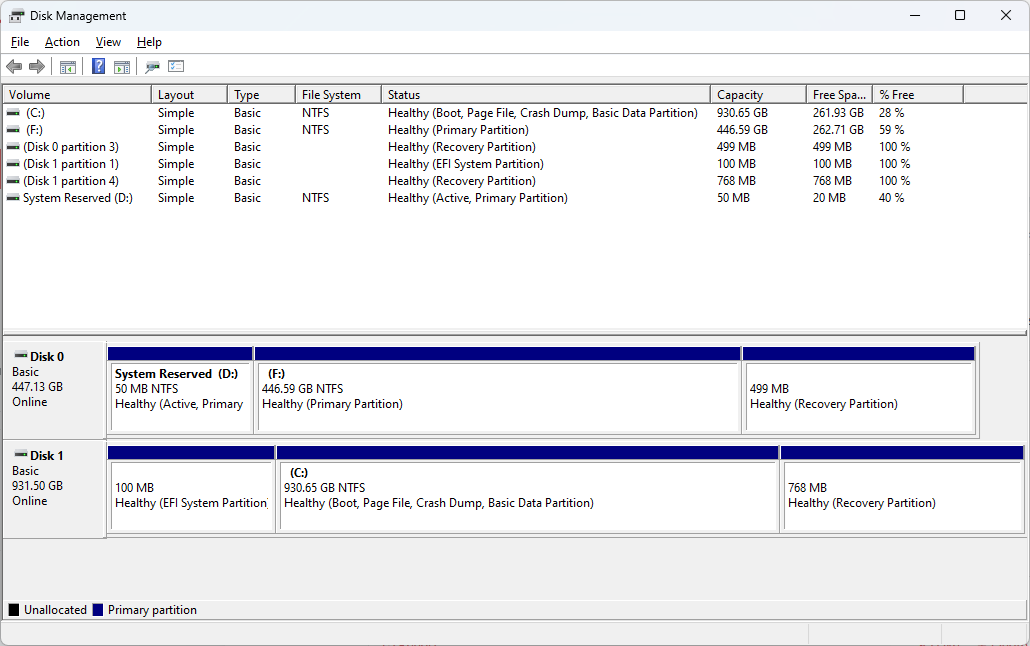Open the checklist Settings toolbar icon
This screenshot has width=1030, height=646.
(x=176, y=66)
